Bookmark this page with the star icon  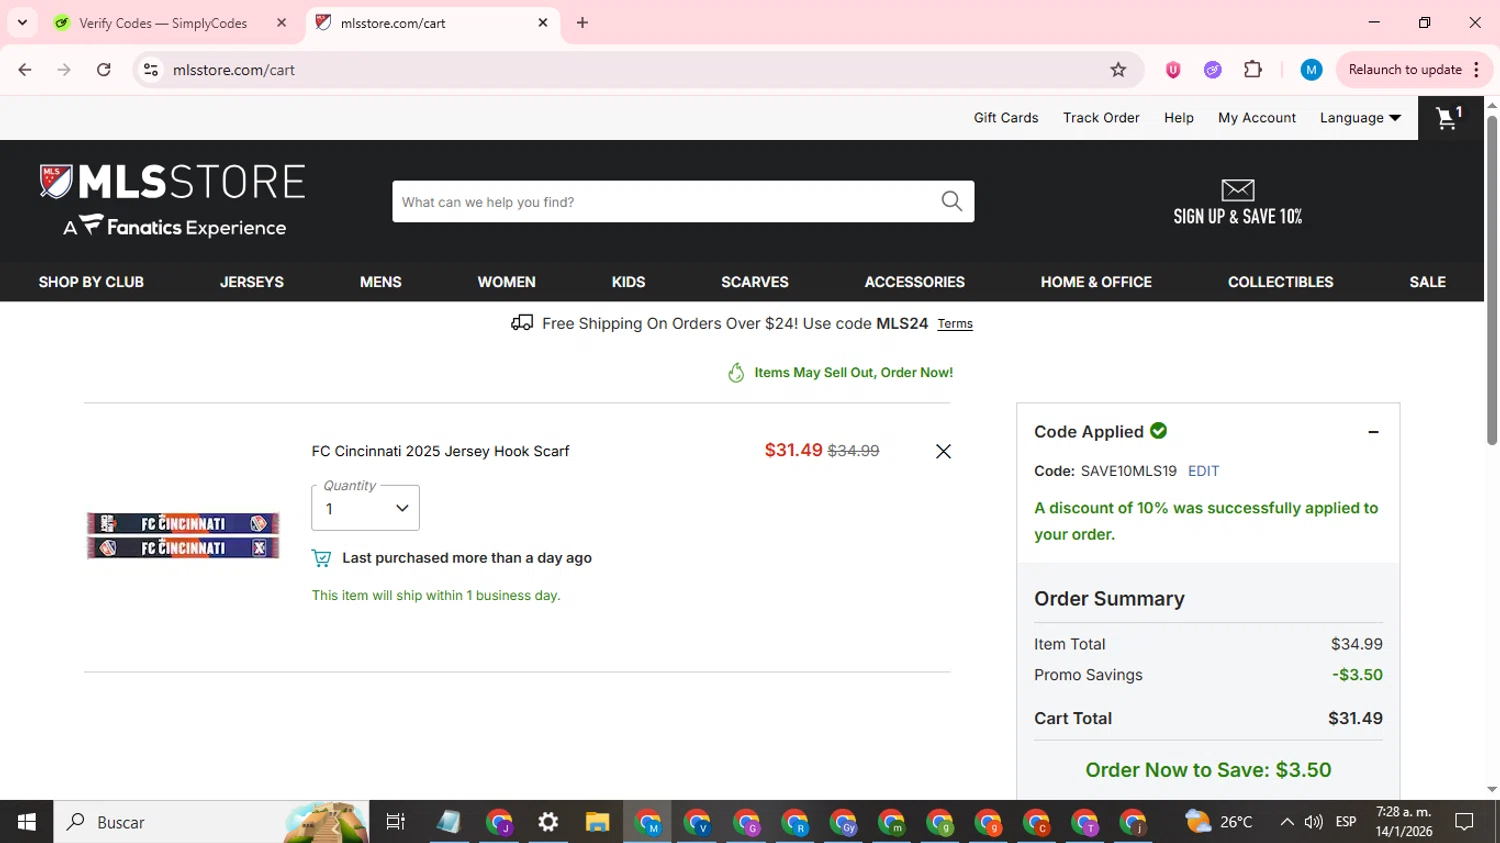tap(1118, 70)
